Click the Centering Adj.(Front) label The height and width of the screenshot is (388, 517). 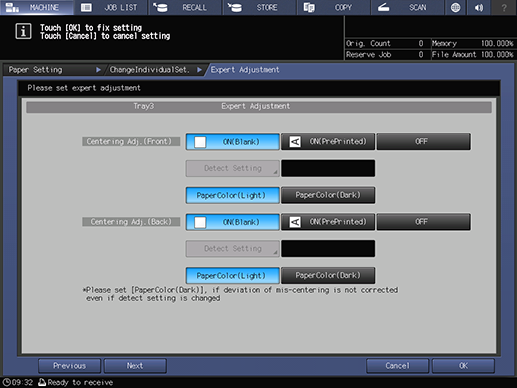pos(131,142)
